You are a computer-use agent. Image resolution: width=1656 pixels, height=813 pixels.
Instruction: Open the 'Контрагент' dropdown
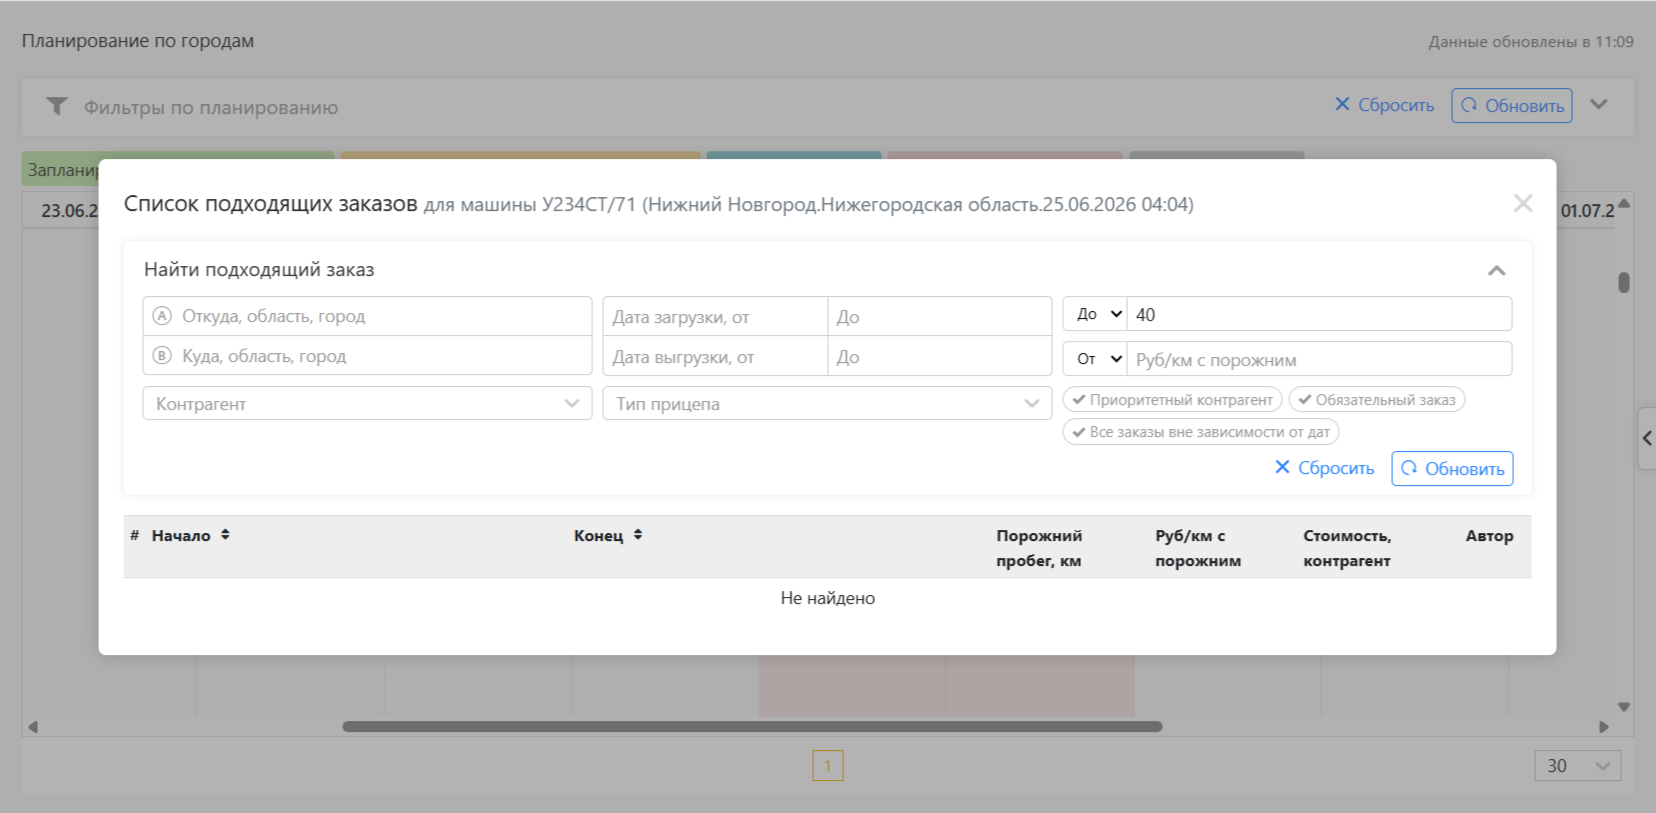[367, 404]
